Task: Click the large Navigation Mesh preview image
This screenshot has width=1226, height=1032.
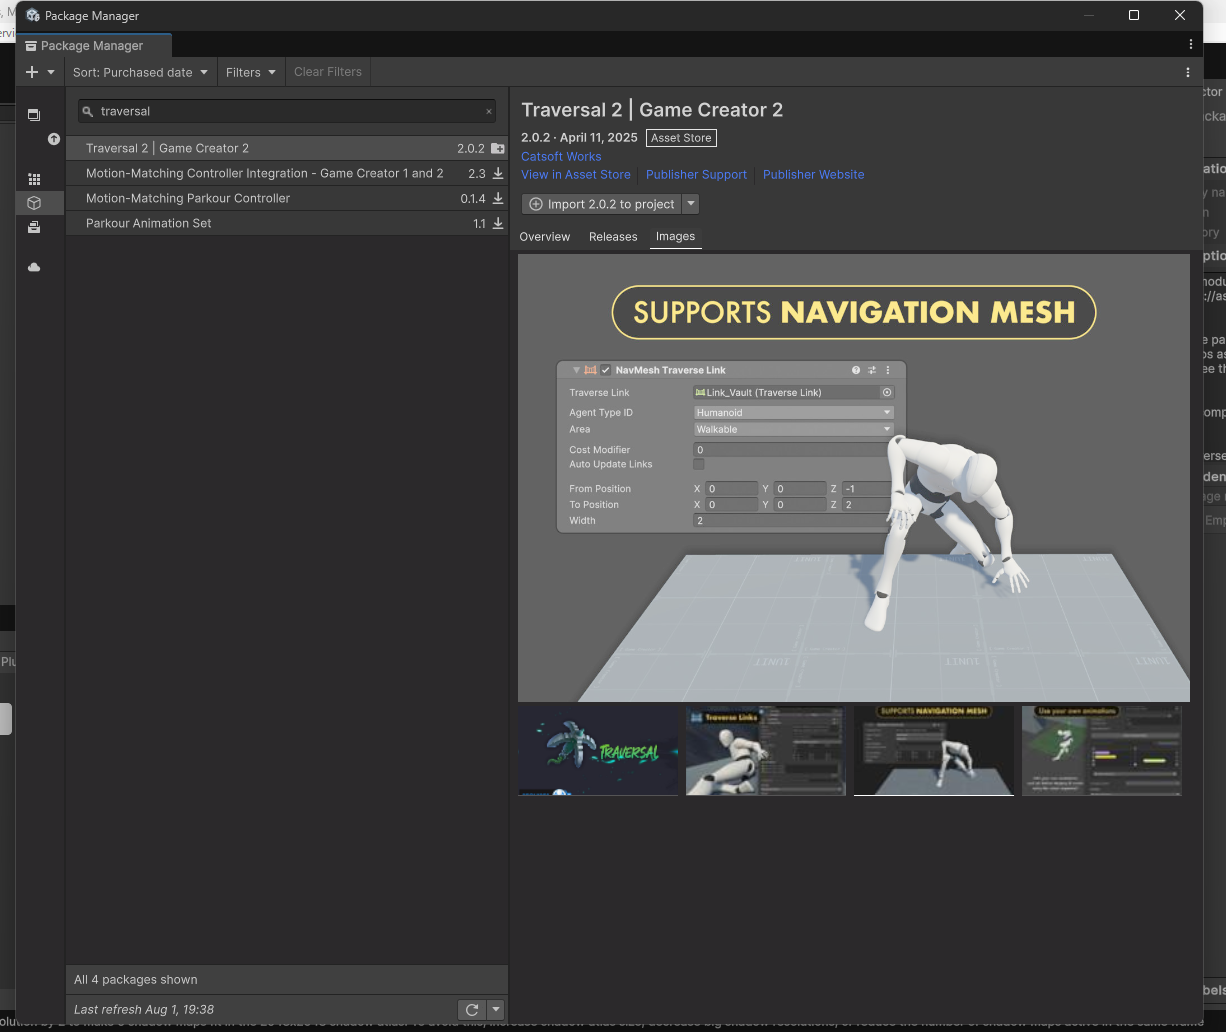Action: (x=854, y=478)
